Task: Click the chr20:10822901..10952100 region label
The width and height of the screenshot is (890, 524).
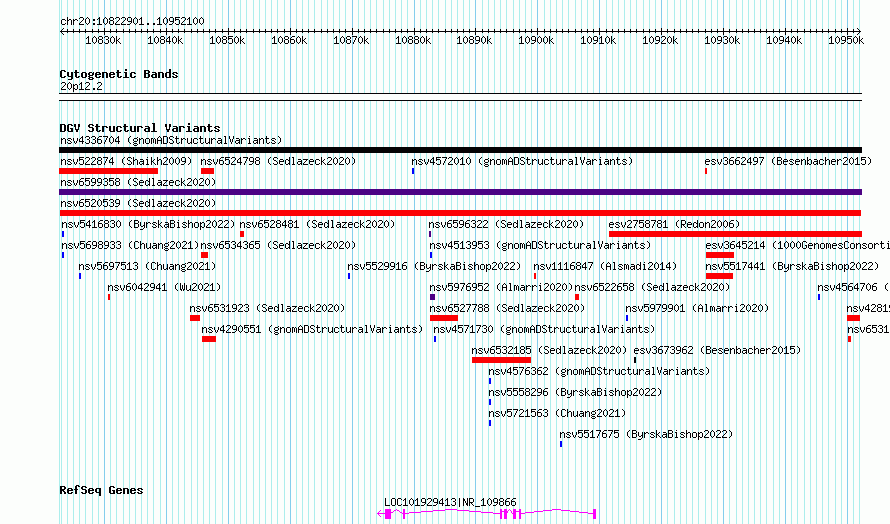Action: [x=132, y=21]
